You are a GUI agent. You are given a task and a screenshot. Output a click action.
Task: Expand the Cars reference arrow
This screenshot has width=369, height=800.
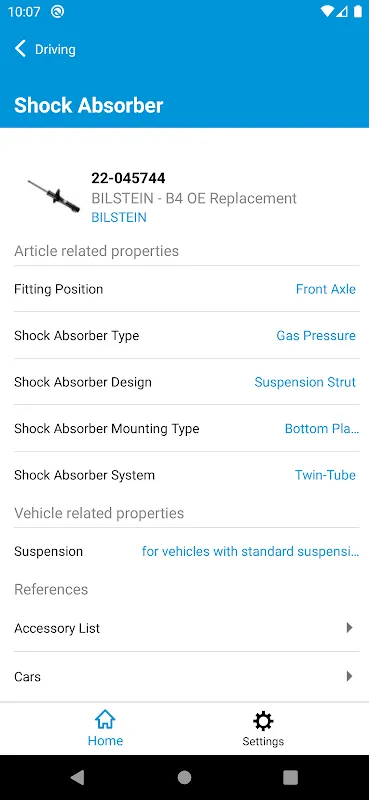click(350, 676)
